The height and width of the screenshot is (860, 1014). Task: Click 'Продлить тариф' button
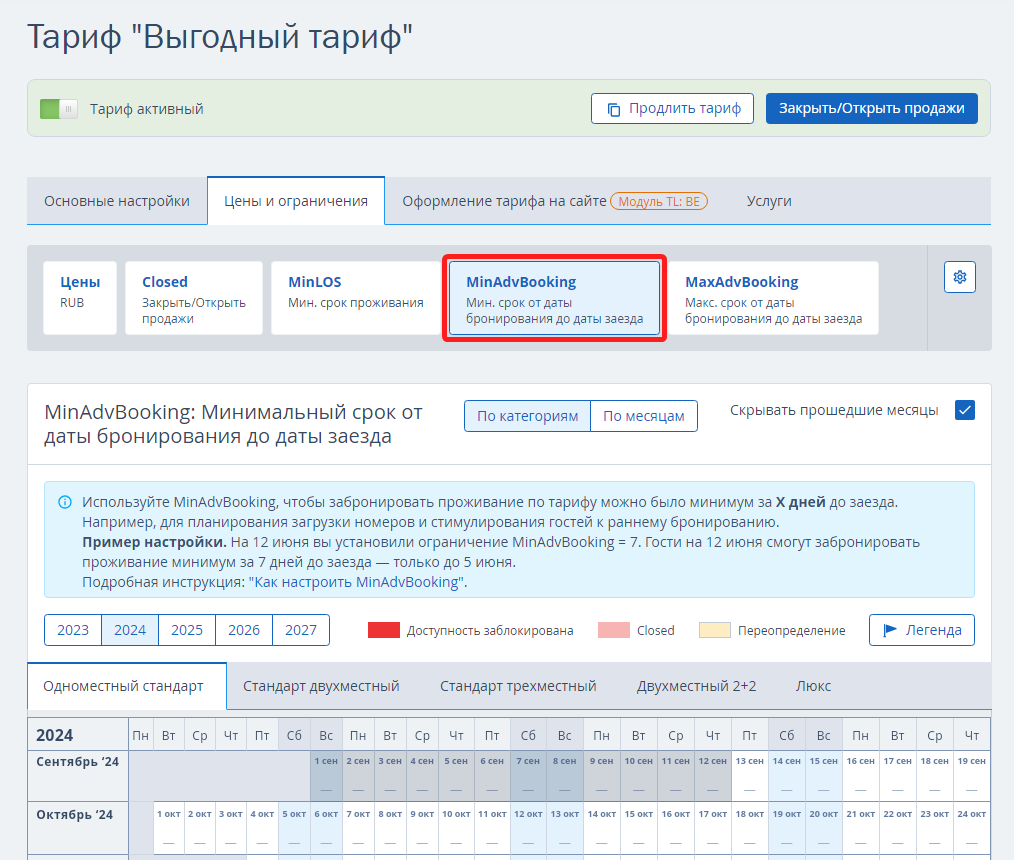(672, 109)
